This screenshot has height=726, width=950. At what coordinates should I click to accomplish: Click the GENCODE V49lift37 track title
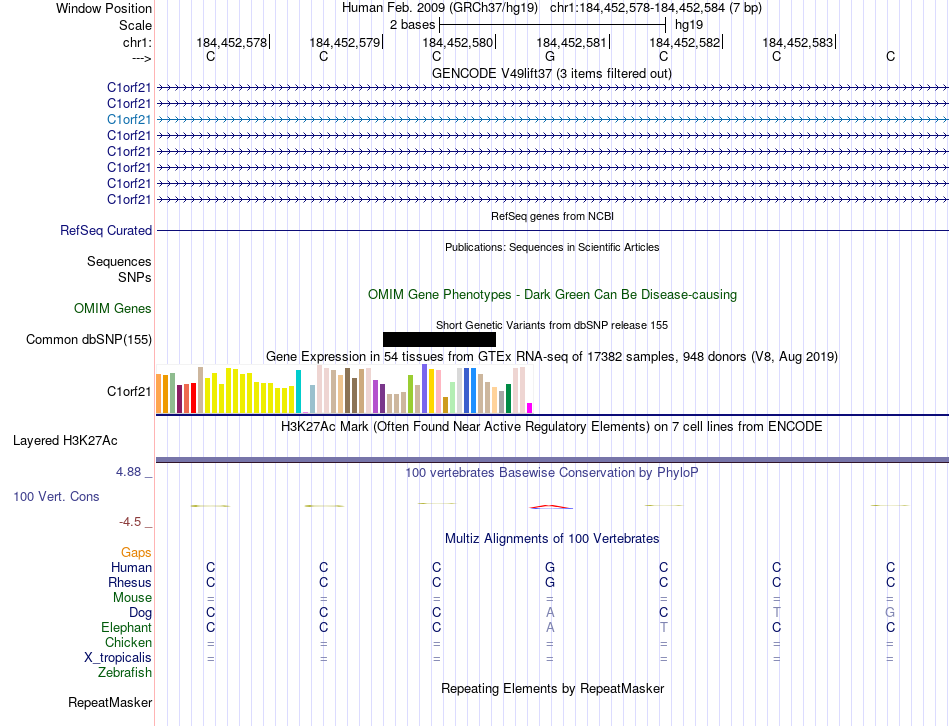point(551,74)
